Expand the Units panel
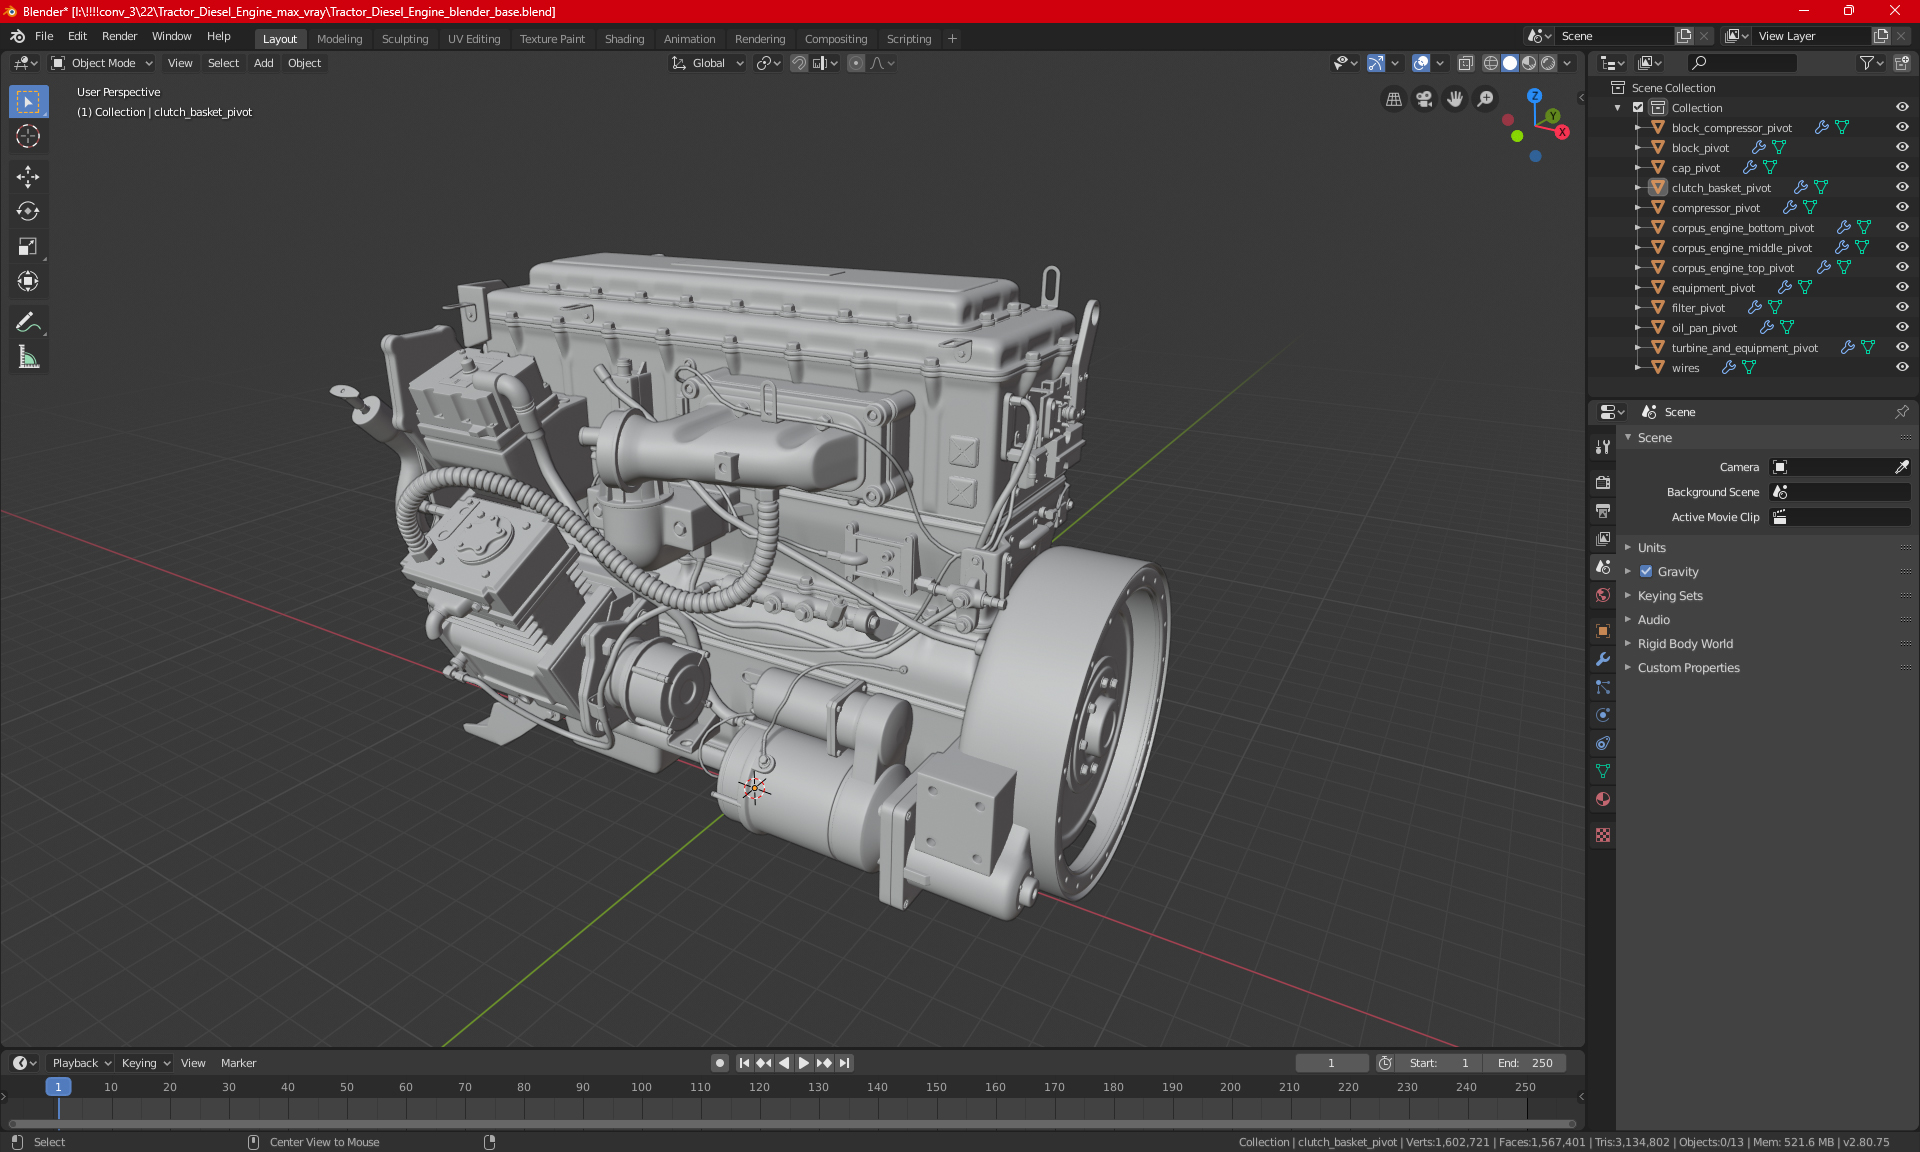The width and height of the screenshot is (1920, 1152). [x=1652, y=548]
